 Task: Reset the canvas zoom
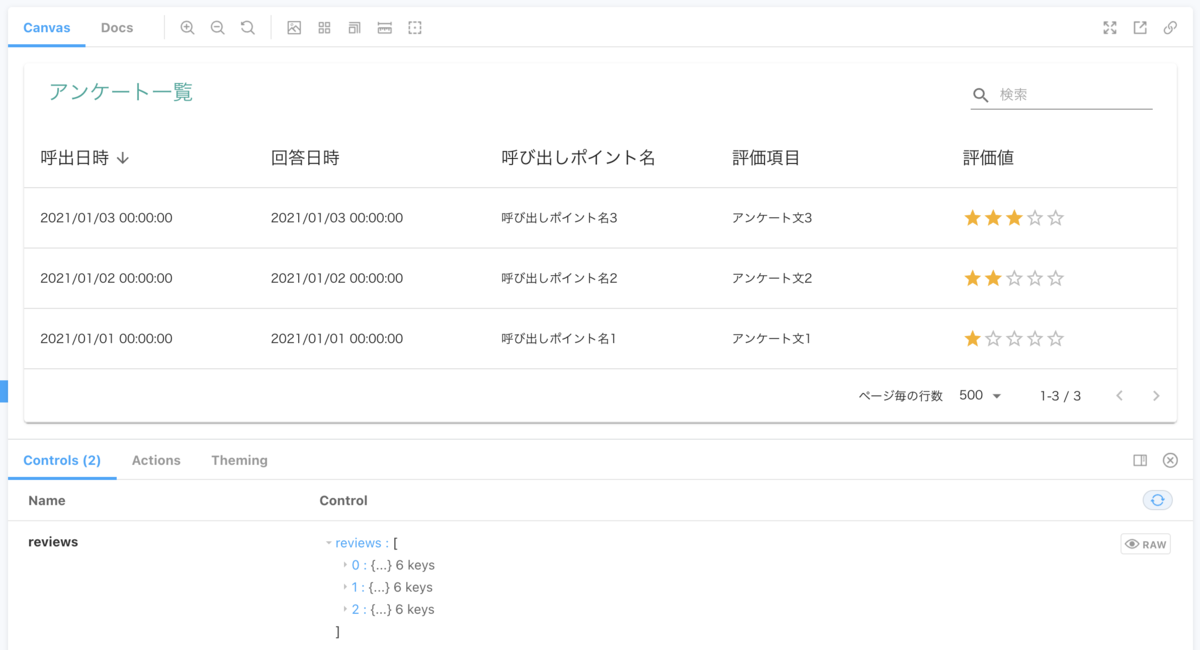point(248,28)
